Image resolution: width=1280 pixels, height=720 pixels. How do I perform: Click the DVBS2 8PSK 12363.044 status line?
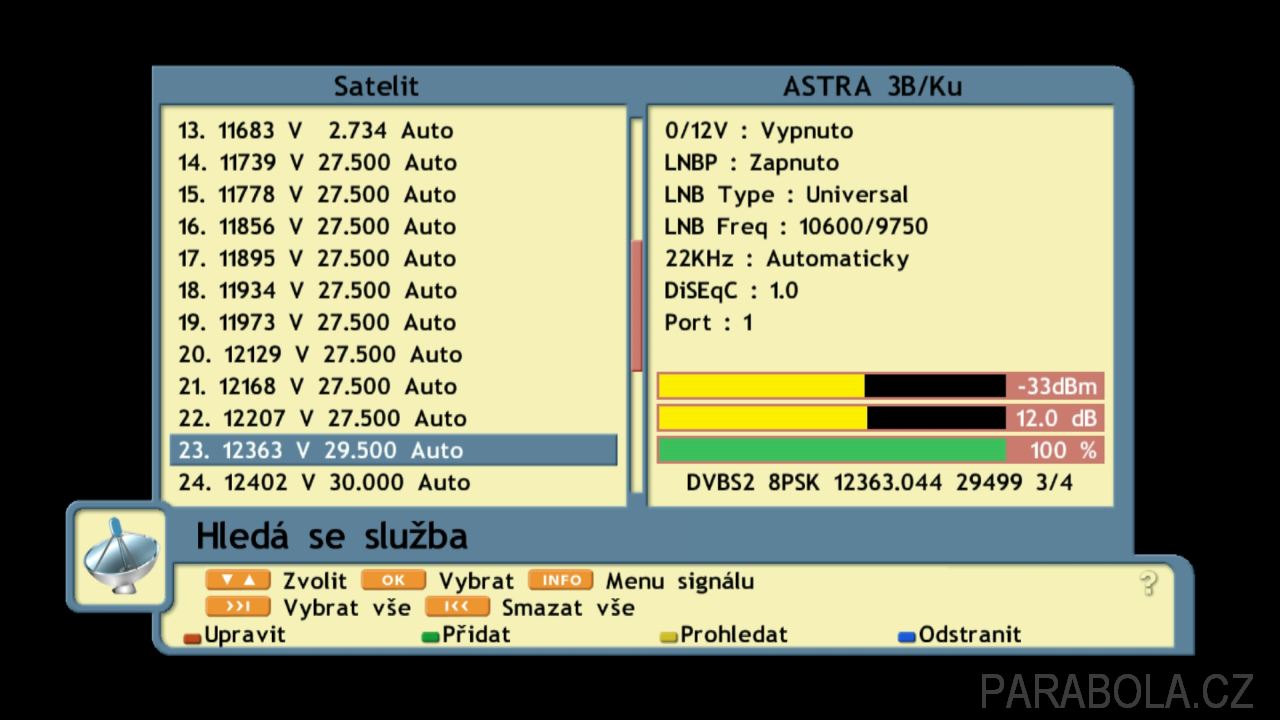click(880, 482)
